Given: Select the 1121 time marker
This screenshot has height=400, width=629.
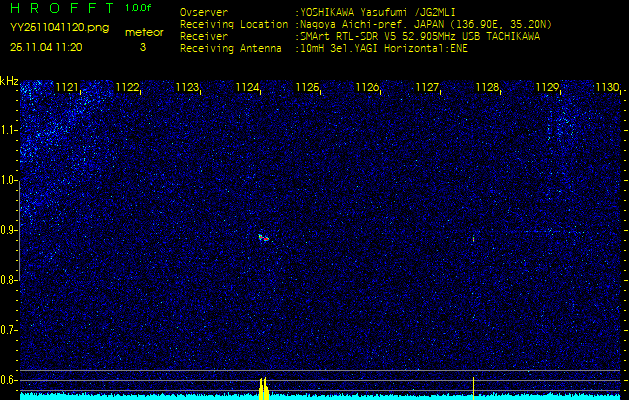Looking at the screenshot, I should [x=67, y=88].
